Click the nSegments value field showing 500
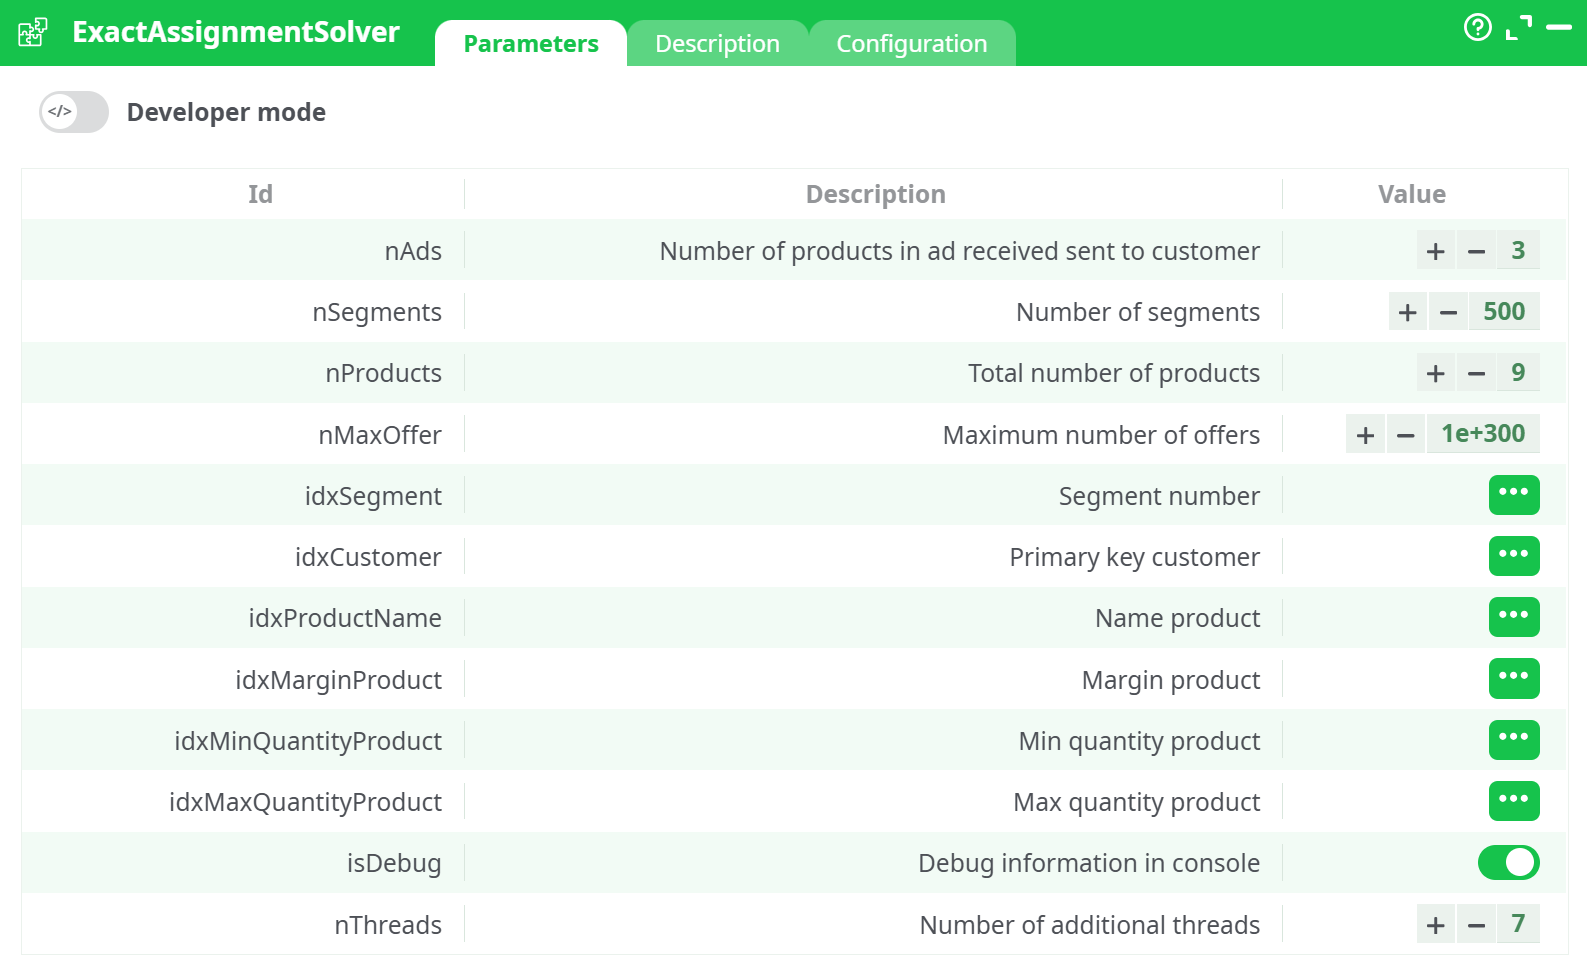 point(1503,311)
